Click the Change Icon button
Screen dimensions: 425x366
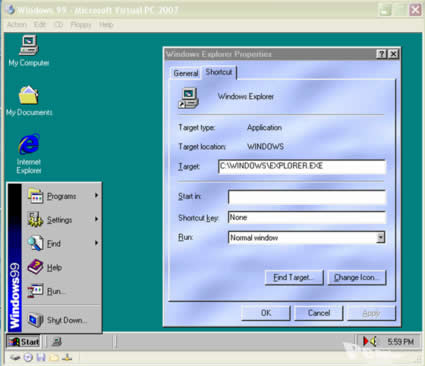357,277
